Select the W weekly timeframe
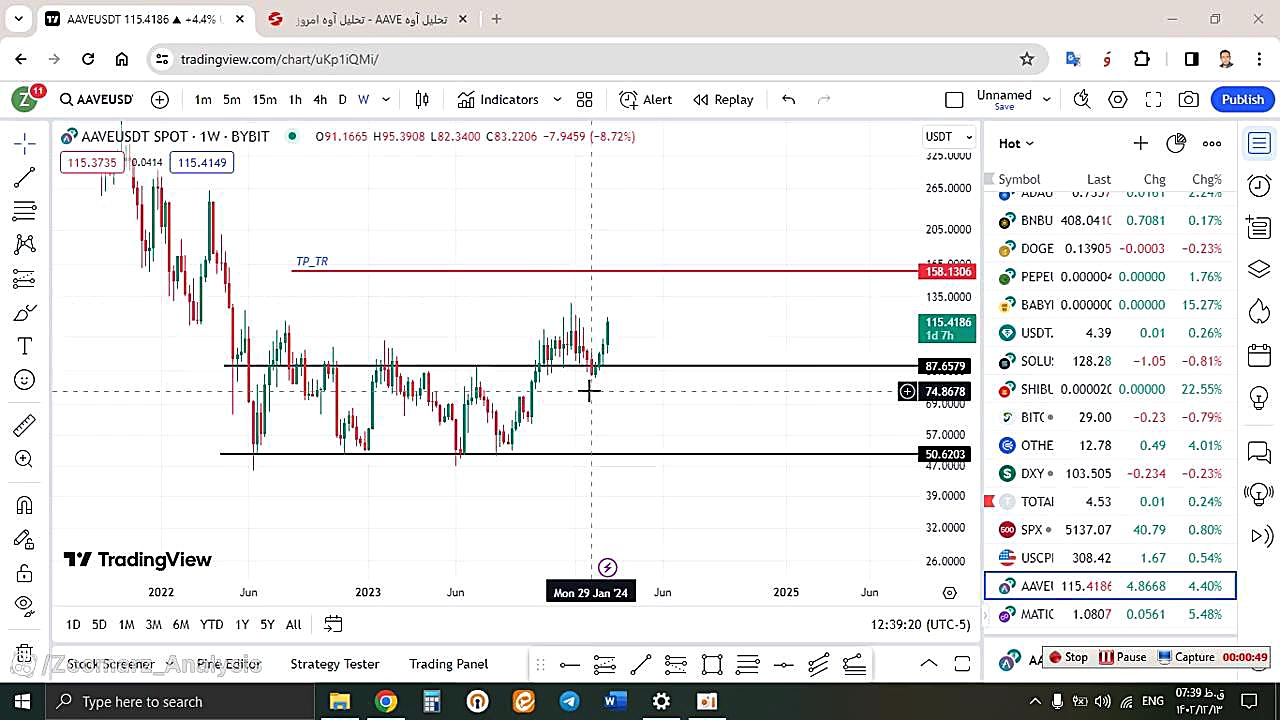This screenshot has height=720, width=1280. click(x=364, y=99)
